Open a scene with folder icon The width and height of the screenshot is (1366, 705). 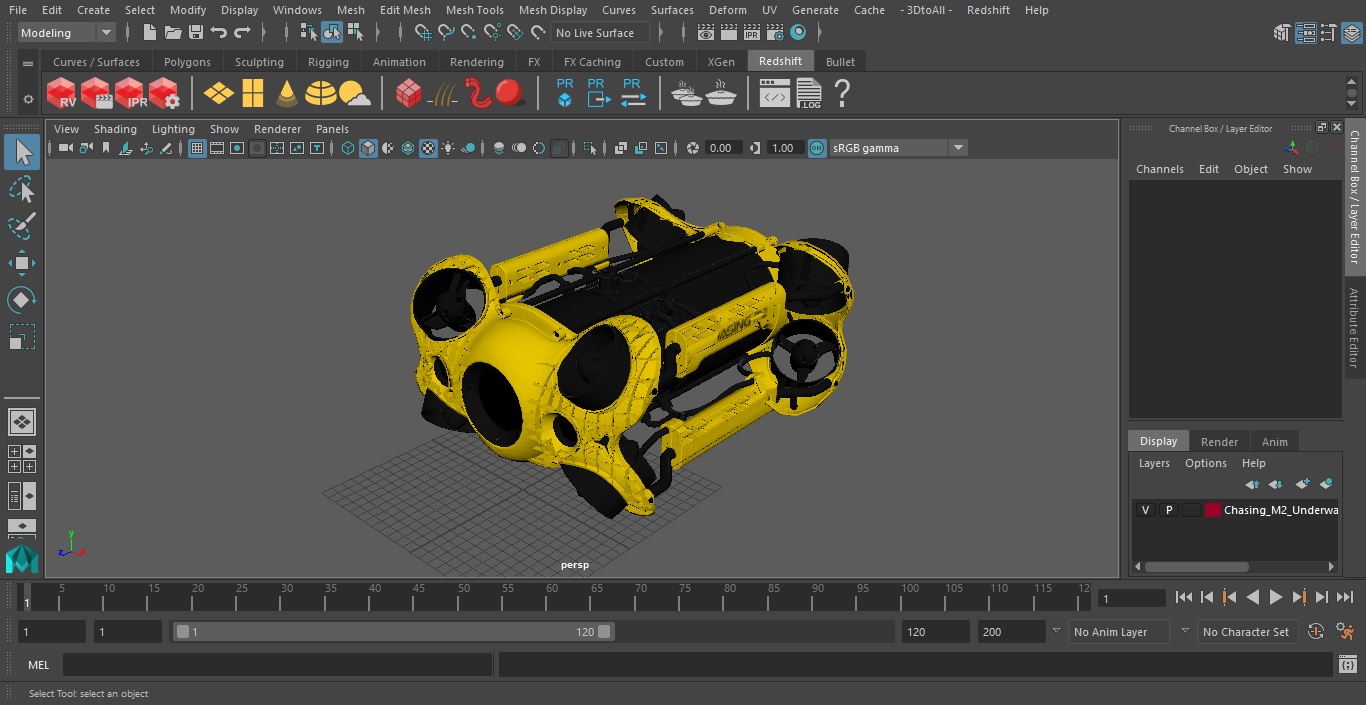coord(173,33)
